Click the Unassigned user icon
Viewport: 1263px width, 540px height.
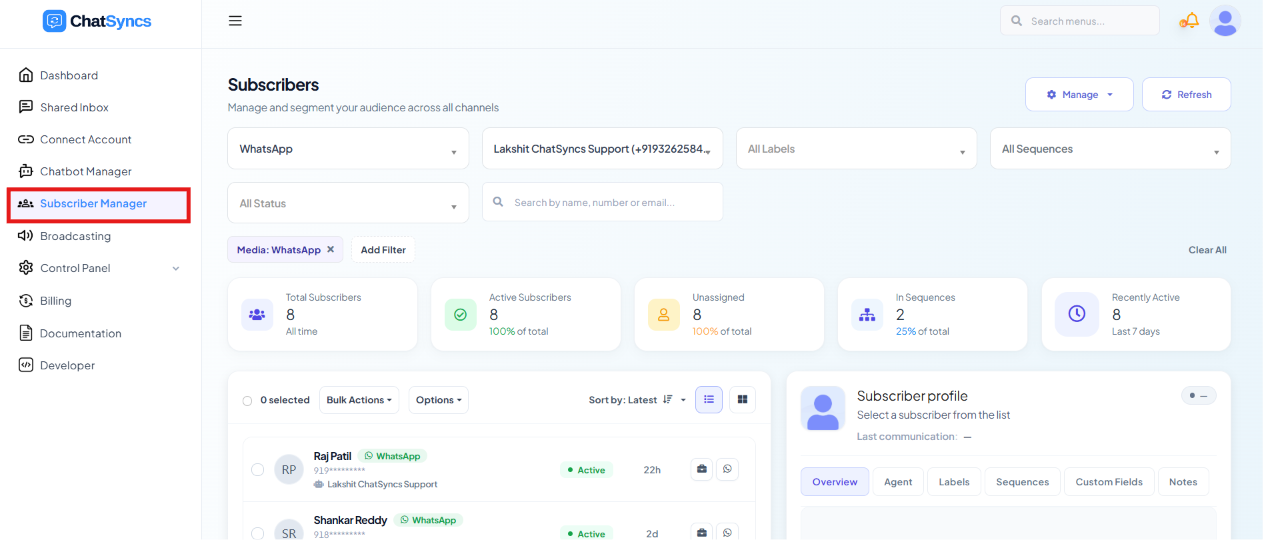click(664, 314)
